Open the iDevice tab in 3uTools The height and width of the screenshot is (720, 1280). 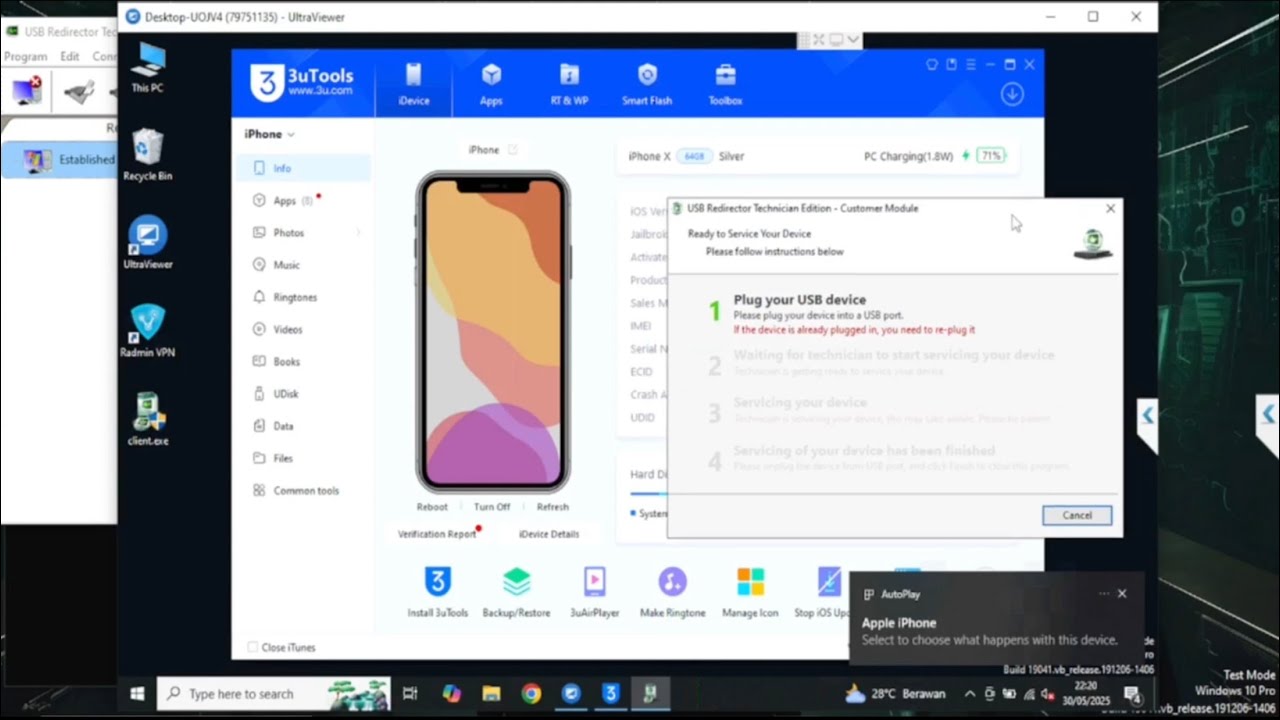coord(413,84)
